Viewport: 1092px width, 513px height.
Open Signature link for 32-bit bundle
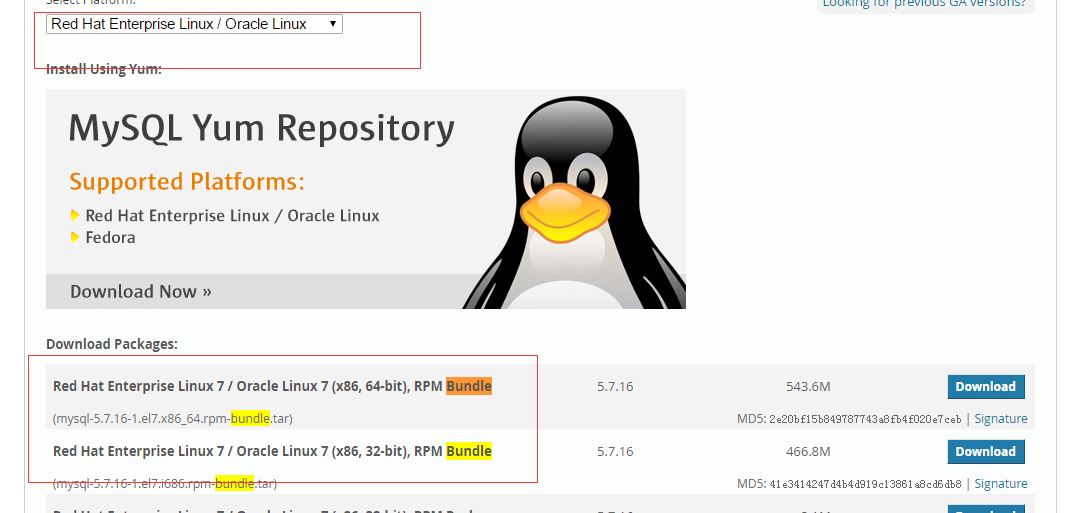coord(1001,483)
